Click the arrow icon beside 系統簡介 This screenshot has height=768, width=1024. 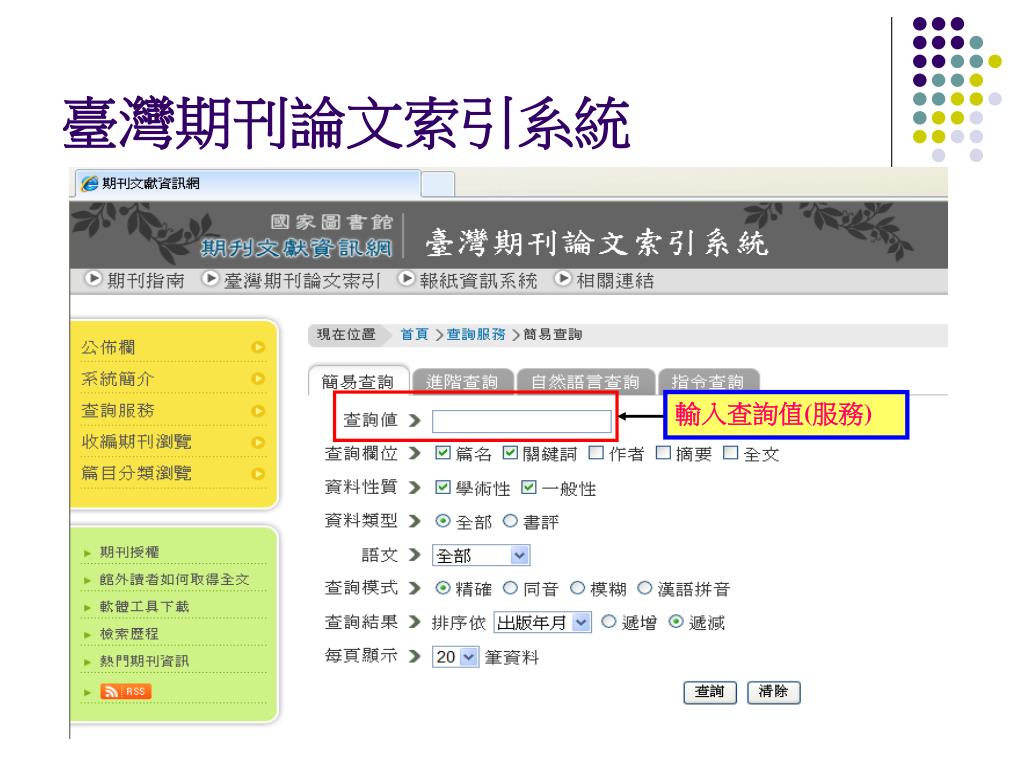258,379
